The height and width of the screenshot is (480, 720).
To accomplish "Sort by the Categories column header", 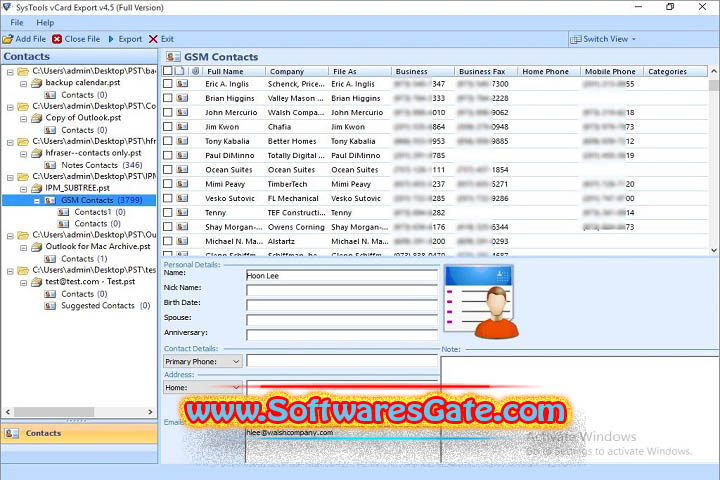I will coord(675,71).
